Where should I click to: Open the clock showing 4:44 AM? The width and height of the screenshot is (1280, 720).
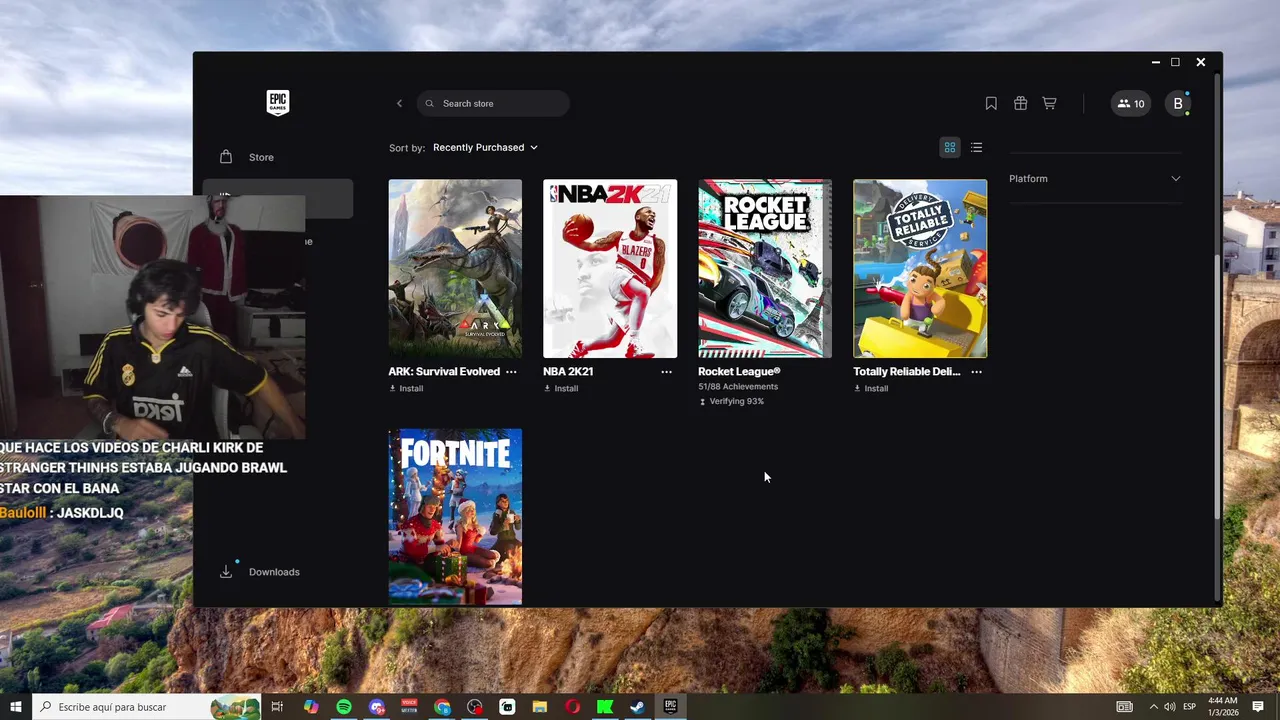(1223, 707)
